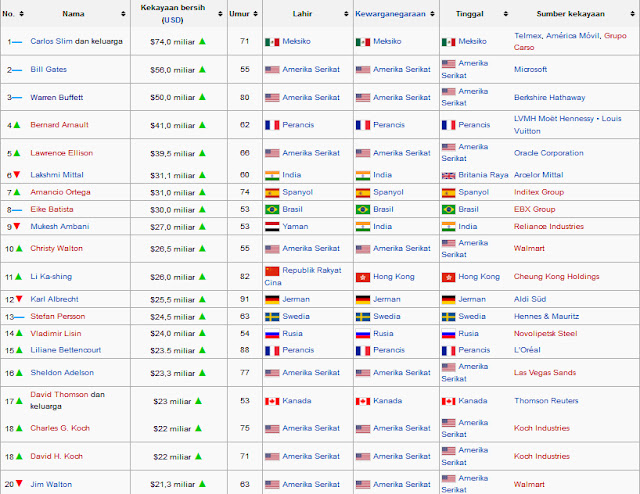Sort by Sumber kekayaan column arrows
This screenshot has width=640, height=494.
pos(632,14)
